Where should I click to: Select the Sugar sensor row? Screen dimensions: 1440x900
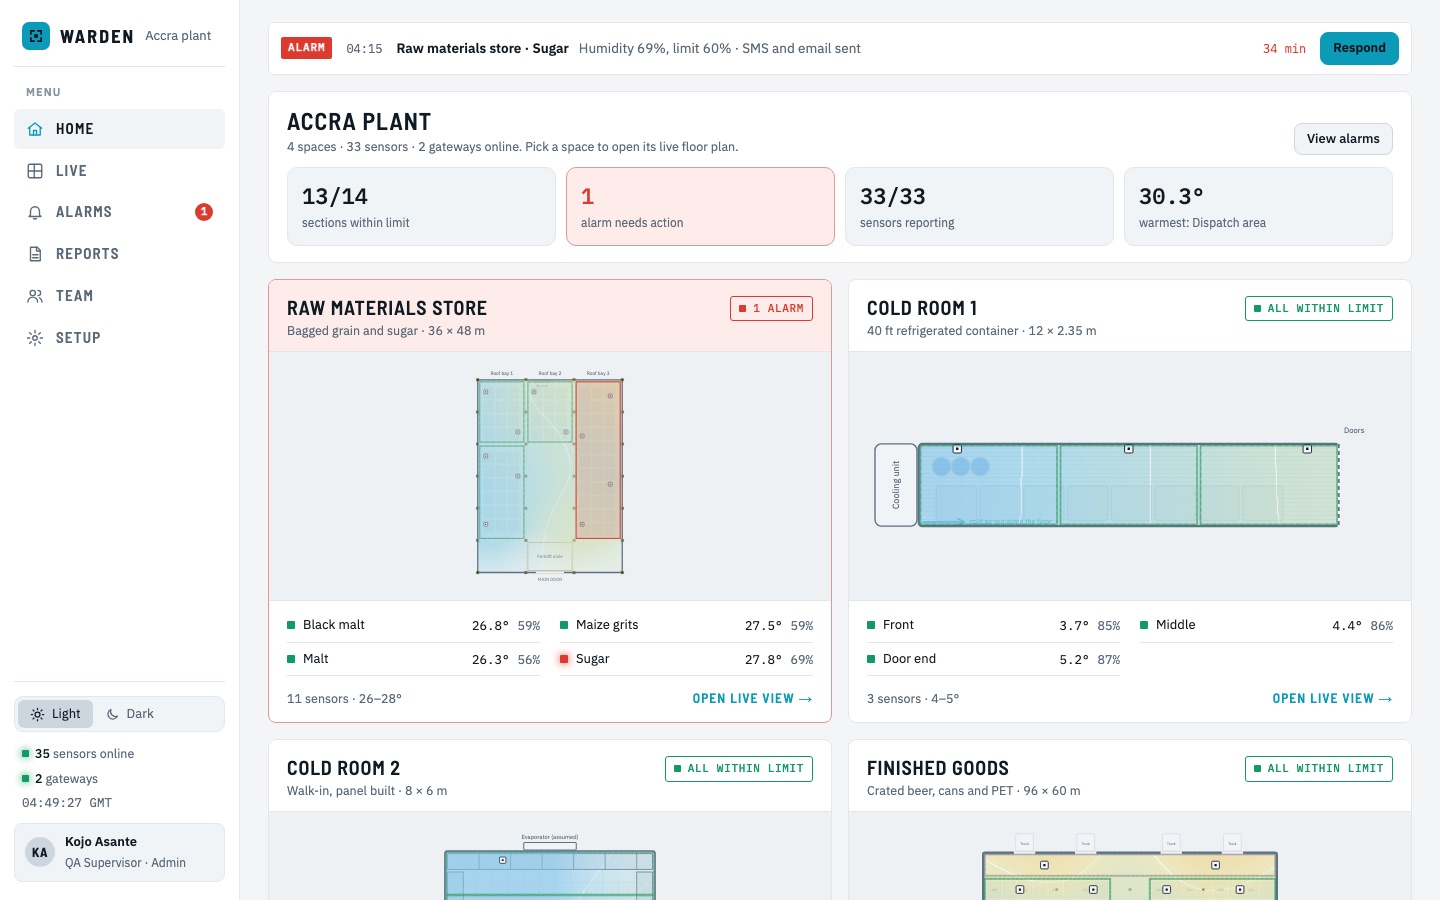pyautogui.click(x=686, y=659)
